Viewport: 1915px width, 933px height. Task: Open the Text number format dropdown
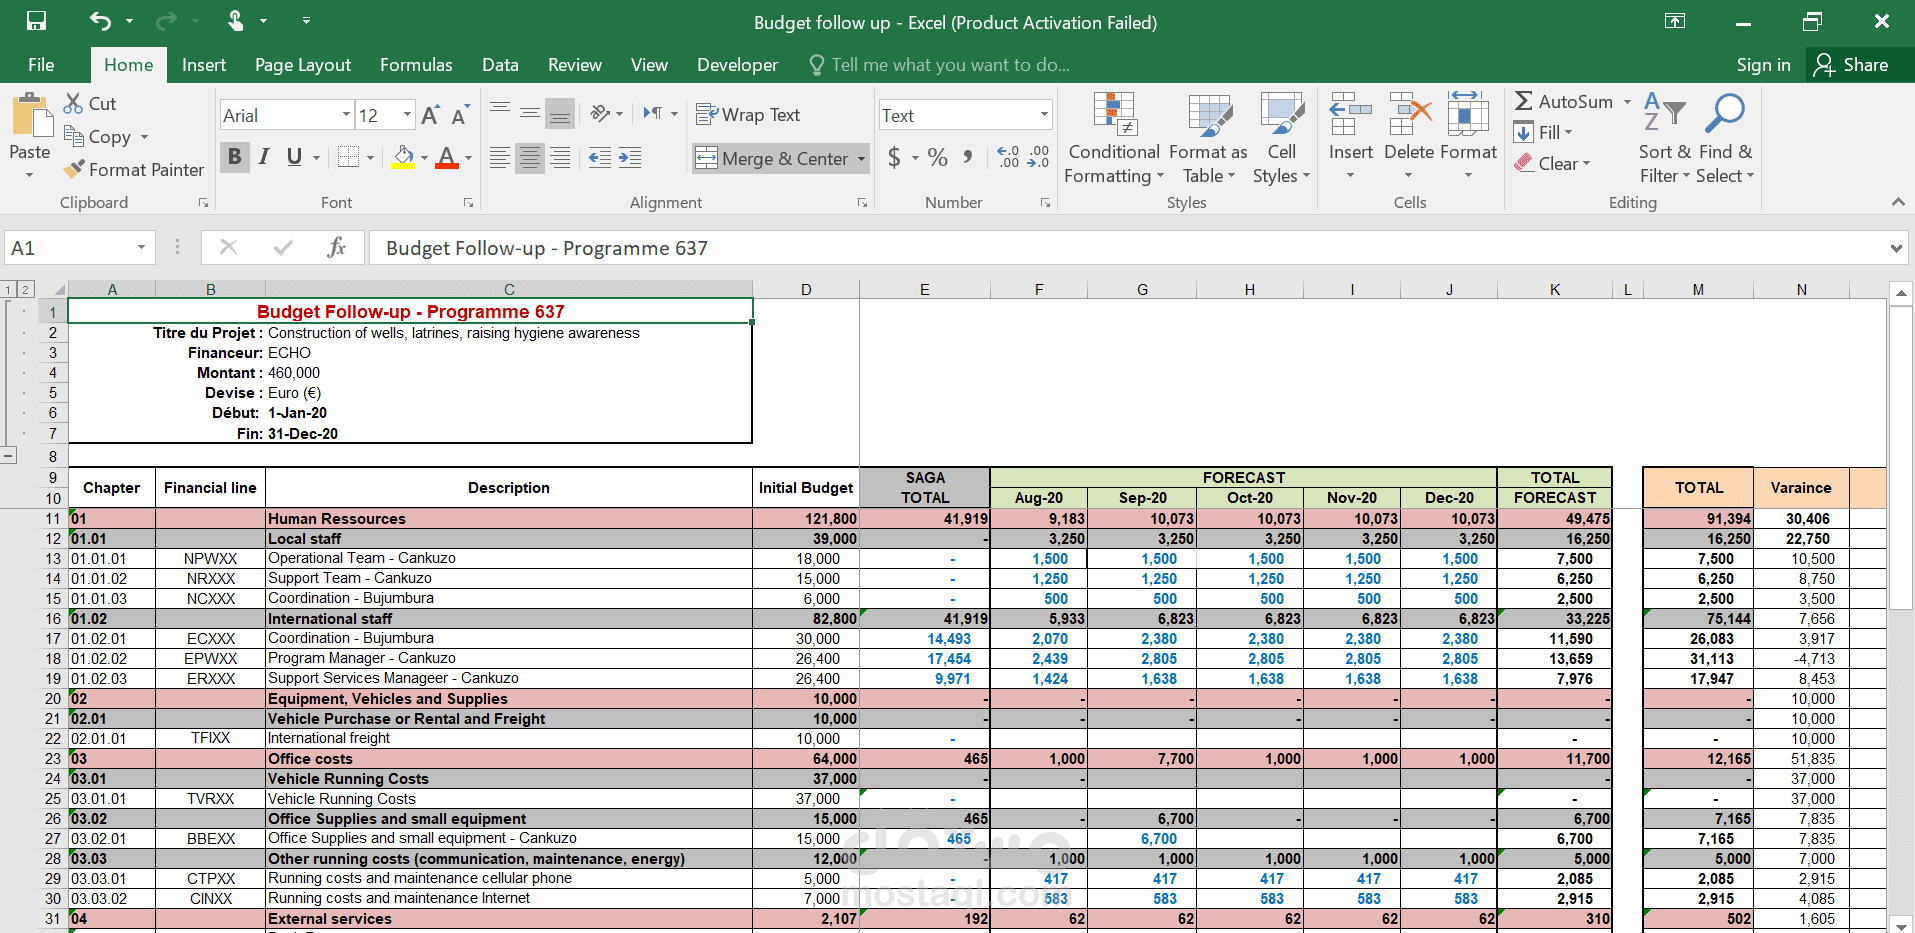pyautogui.click(x=1044, y=115)
